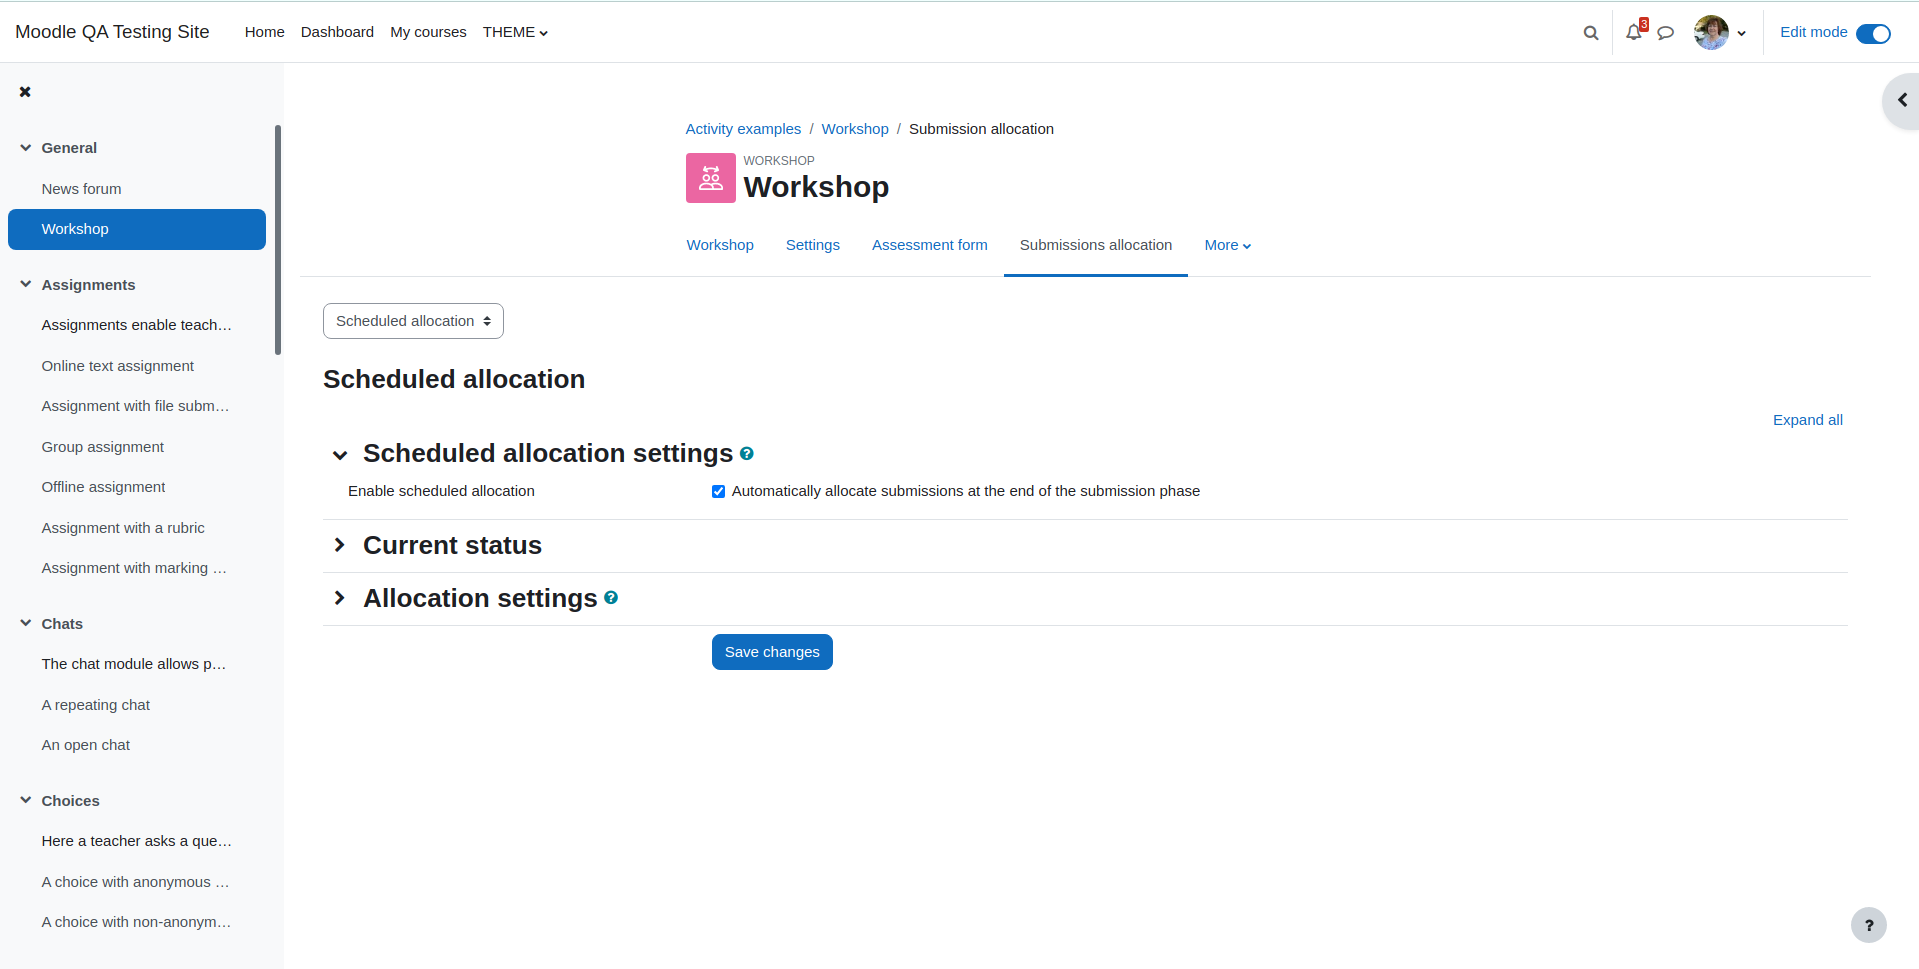Expand the Current status section
This screenshot has height=969, width=1919.
pyautogui.click(x=340, y=545)
